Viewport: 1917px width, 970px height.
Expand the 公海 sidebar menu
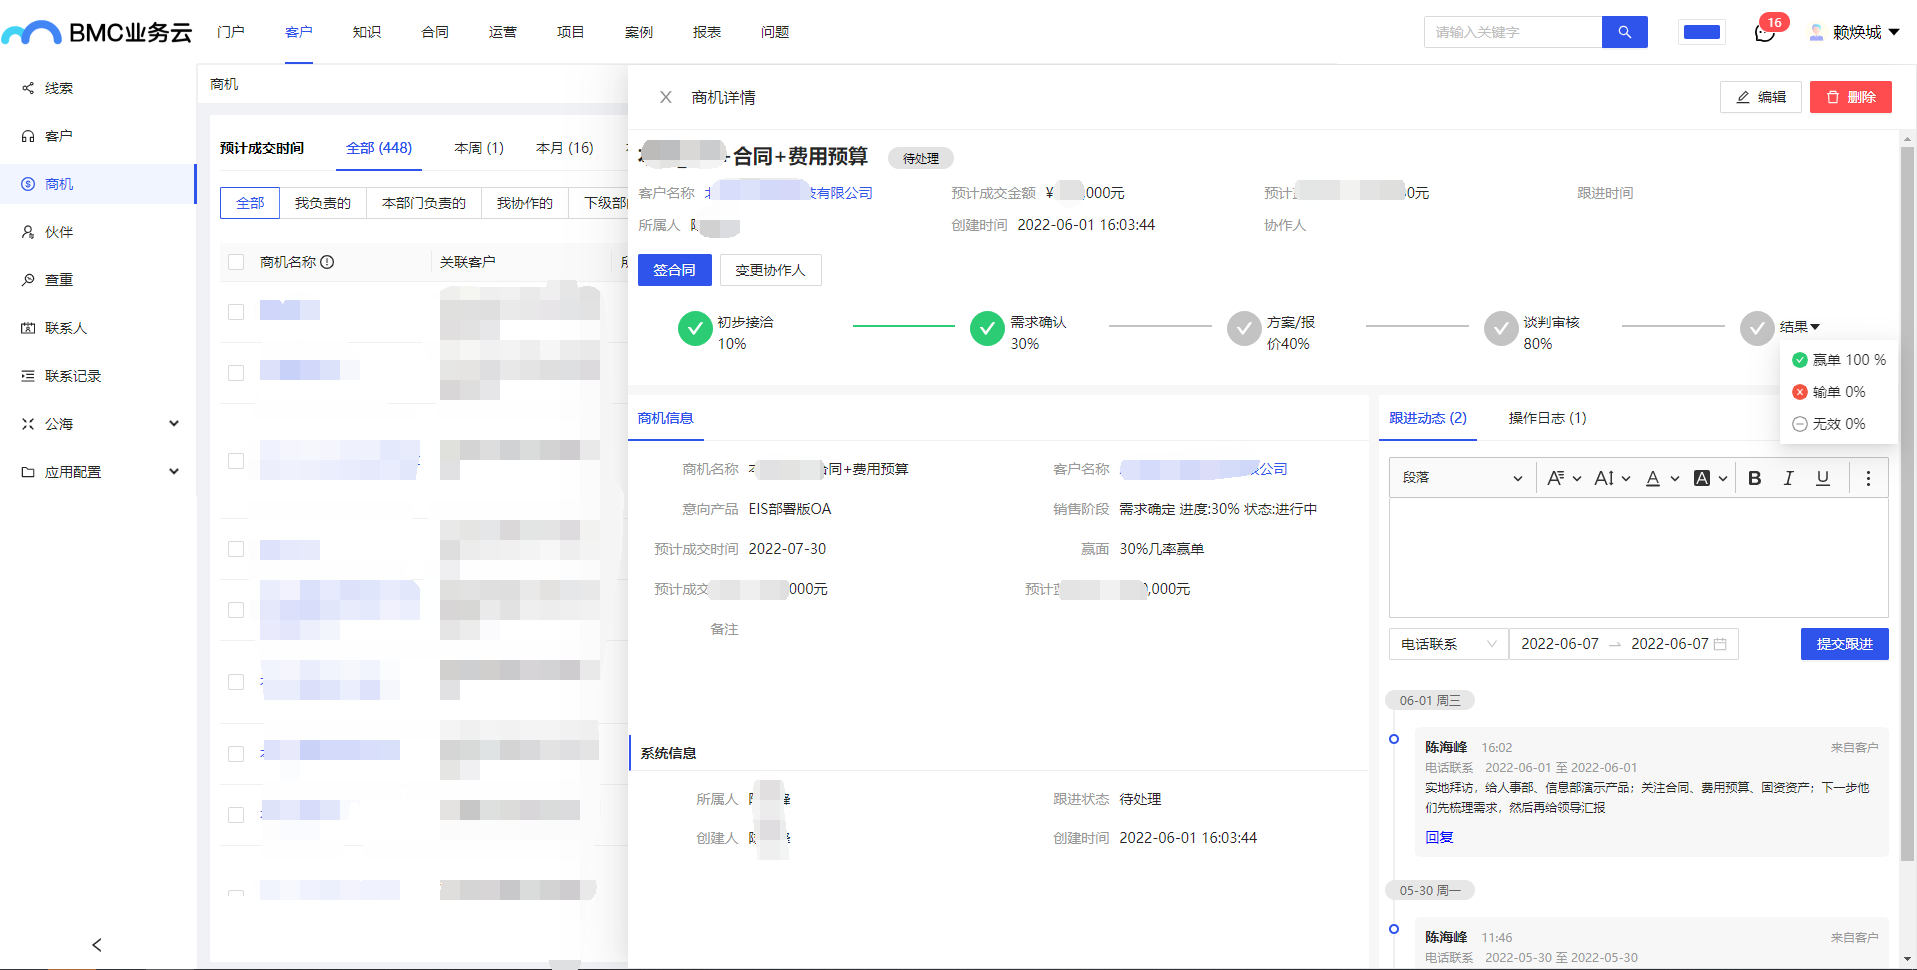174,424
